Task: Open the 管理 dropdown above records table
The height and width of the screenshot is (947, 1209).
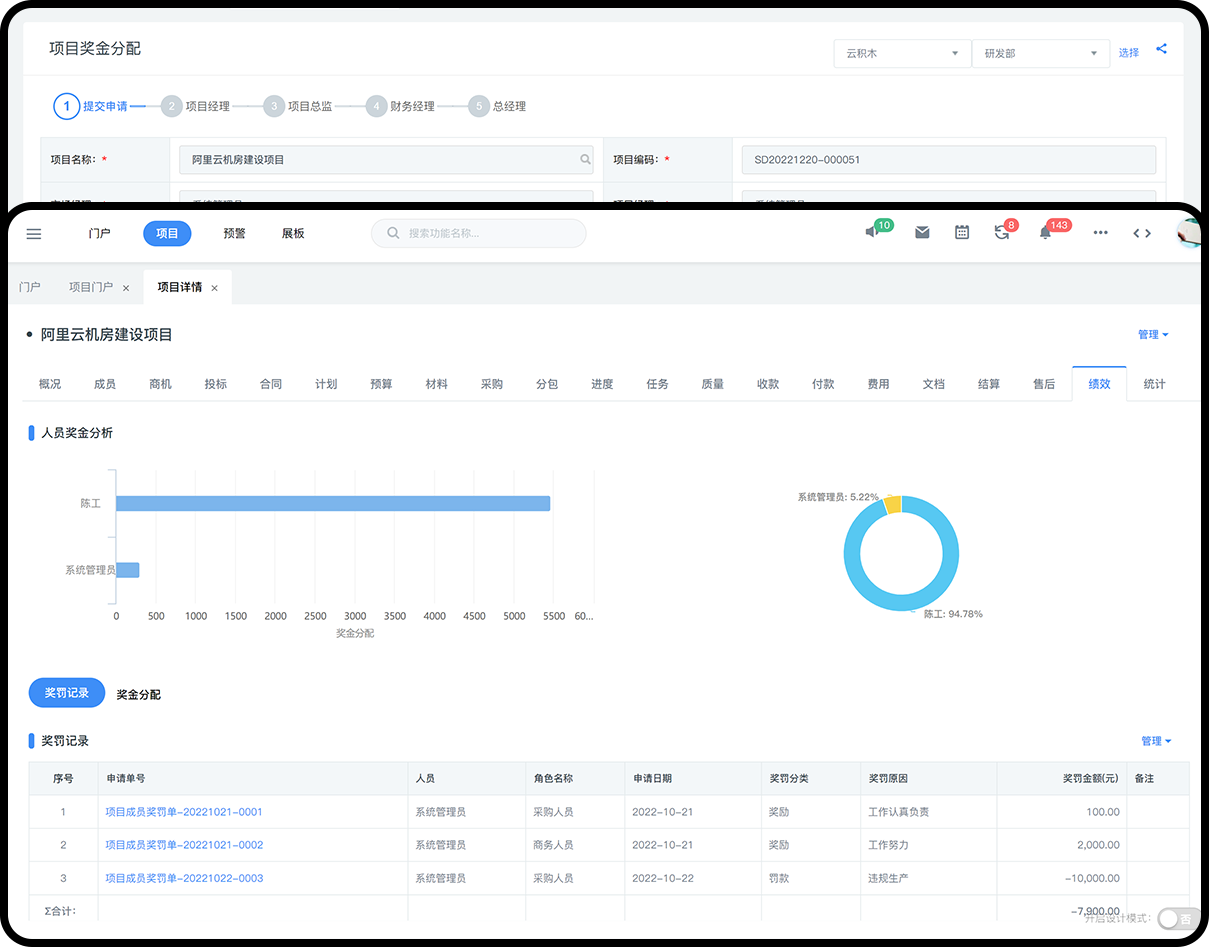Action: tap(1155, 741)
